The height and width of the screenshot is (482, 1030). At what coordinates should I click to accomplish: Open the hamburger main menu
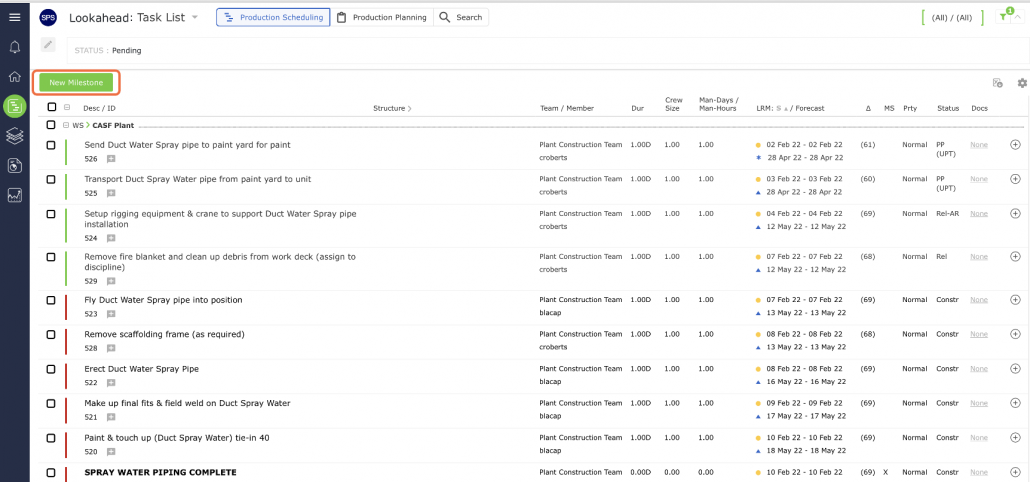(x=14, y=17)
